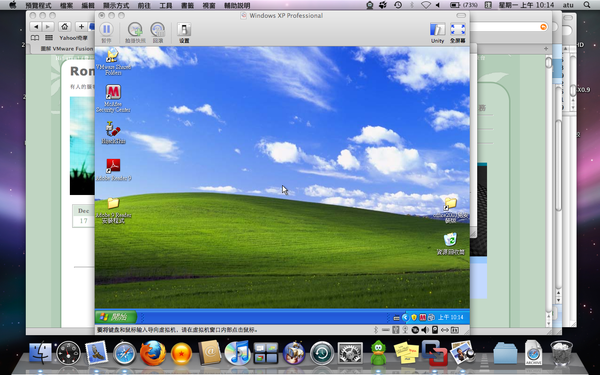Click orange reload icon in Safari address bar
The height and width of the screenshot is (375, 600).
pos(543,27)
